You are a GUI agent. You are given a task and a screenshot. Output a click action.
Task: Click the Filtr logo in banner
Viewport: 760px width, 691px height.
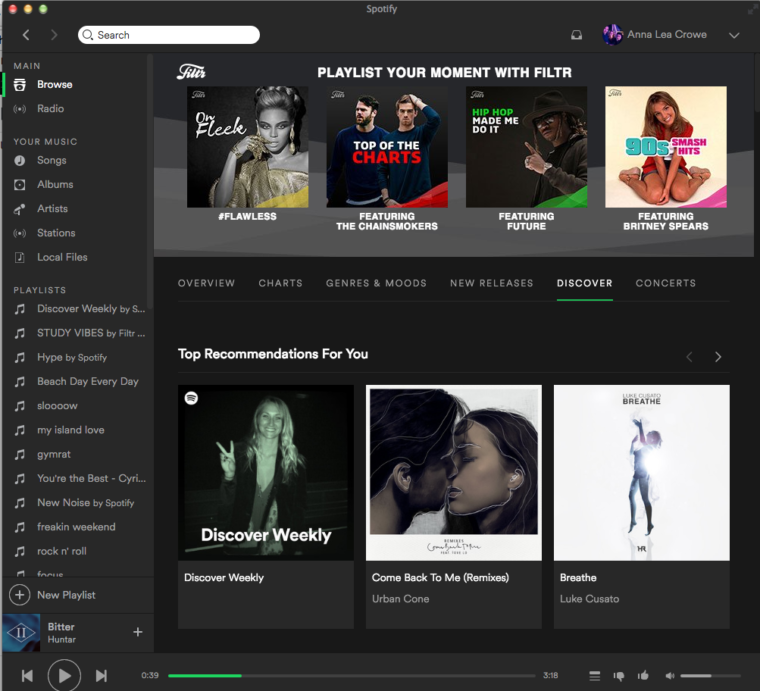tap(191, 72)
